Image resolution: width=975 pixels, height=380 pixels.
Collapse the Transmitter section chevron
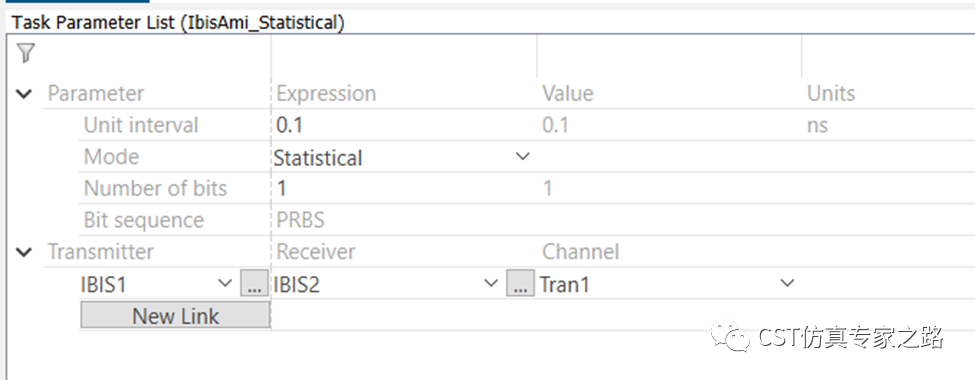click(x=24, y=252)
